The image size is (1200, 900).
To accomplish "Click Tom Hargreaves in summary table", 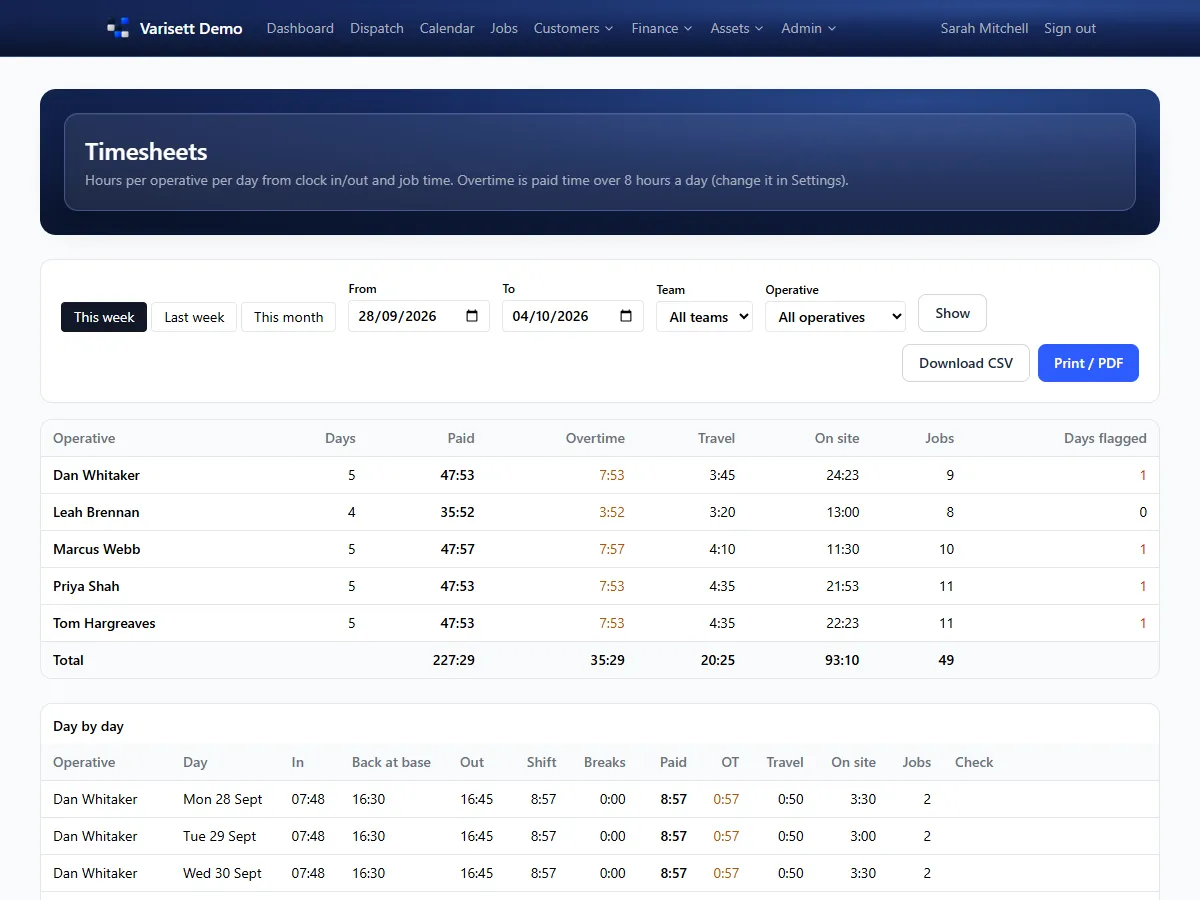I will (x=104, y=623).
